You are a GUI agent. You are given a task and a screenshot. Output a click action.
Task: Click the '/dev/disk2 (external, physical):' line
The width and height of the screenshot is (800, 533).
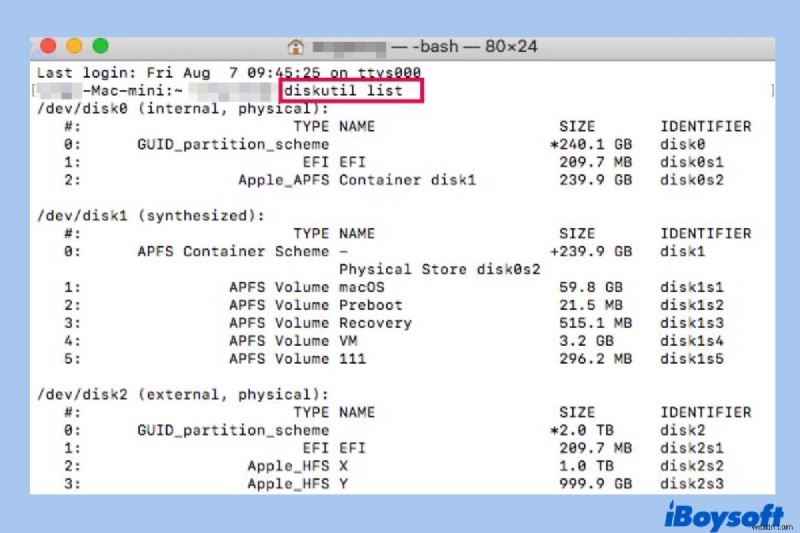coord(183,394)
